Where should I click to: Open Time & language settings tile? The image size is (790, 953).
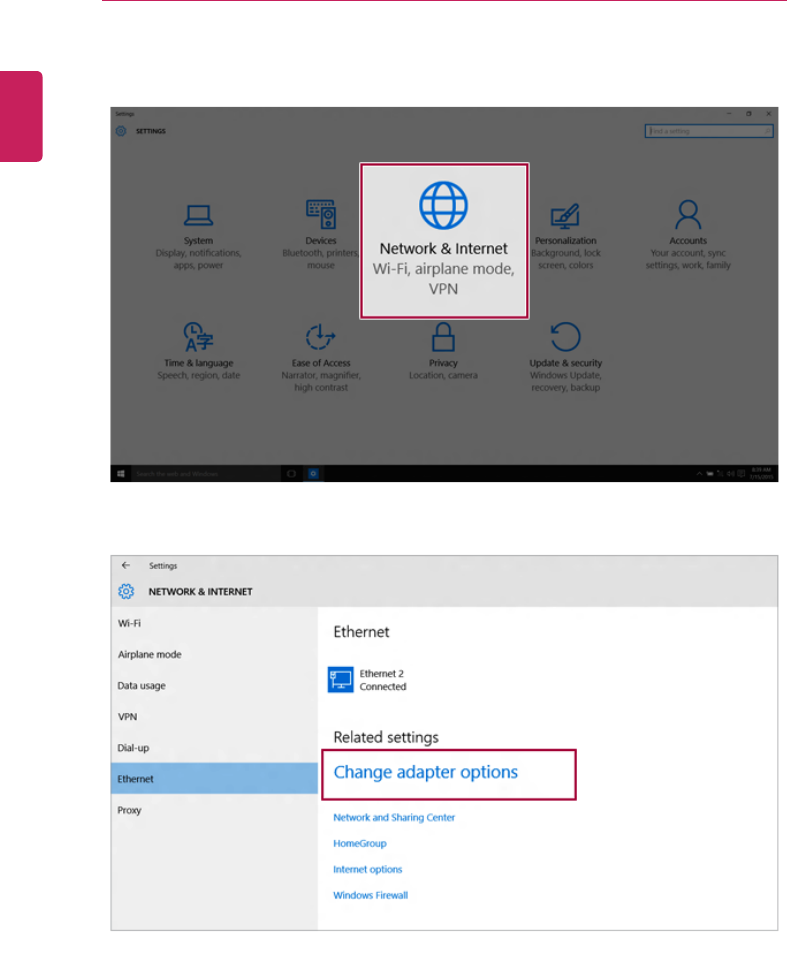199,351
